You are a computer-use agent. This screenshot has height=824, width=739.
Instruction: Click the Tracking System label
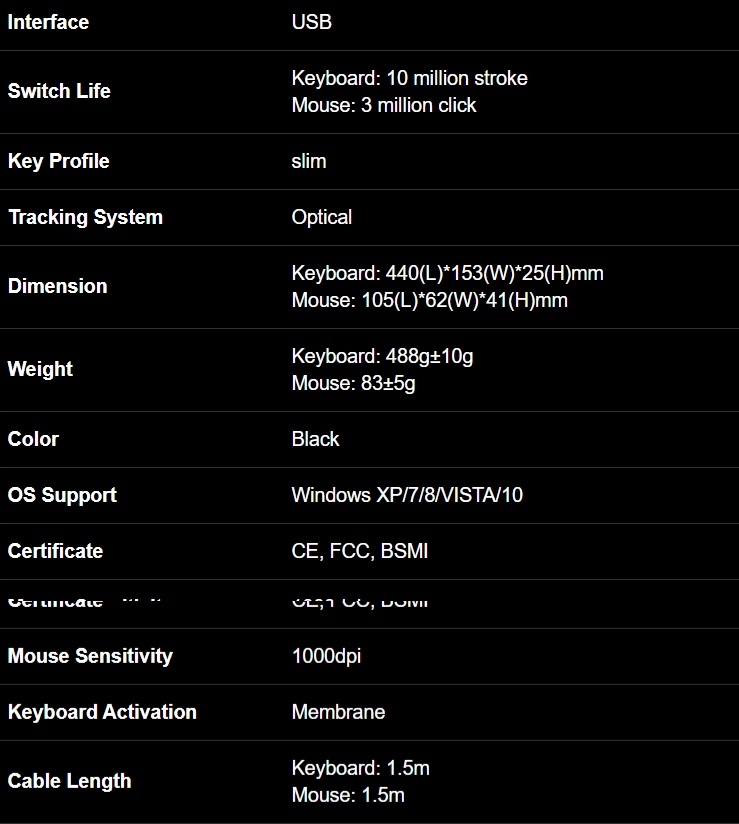point(85,217)
